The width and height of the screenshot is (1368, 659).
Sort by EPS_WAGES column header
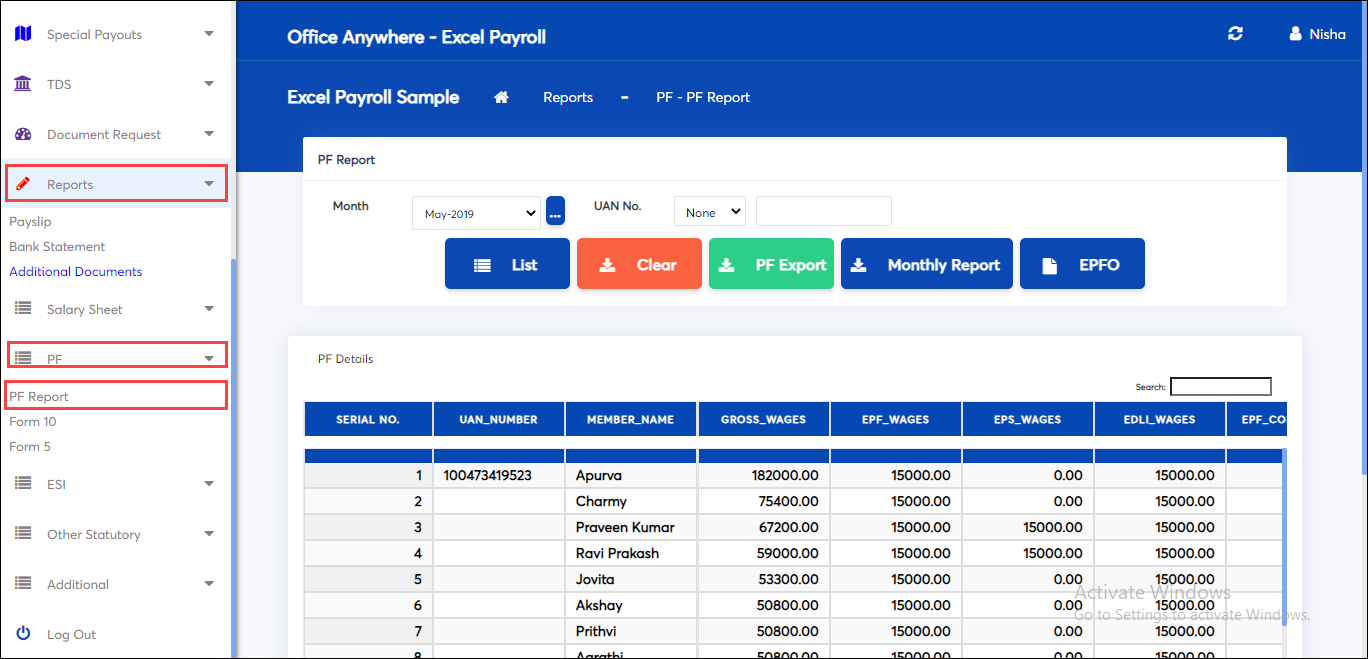pyautogui.click(x=1028, y=420)
